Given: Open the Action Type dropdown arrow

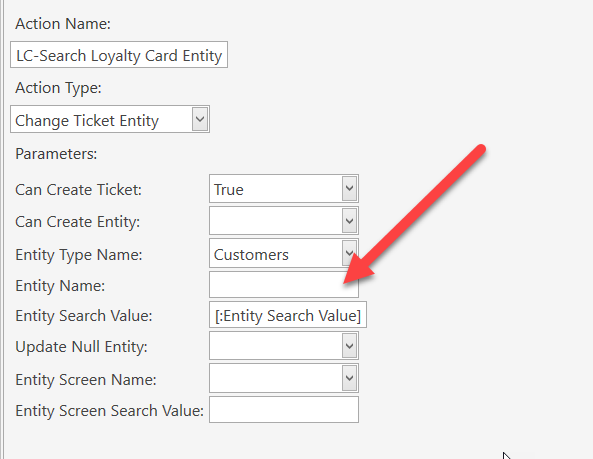Looking at the screenshot, I should (x=200, y=119).
